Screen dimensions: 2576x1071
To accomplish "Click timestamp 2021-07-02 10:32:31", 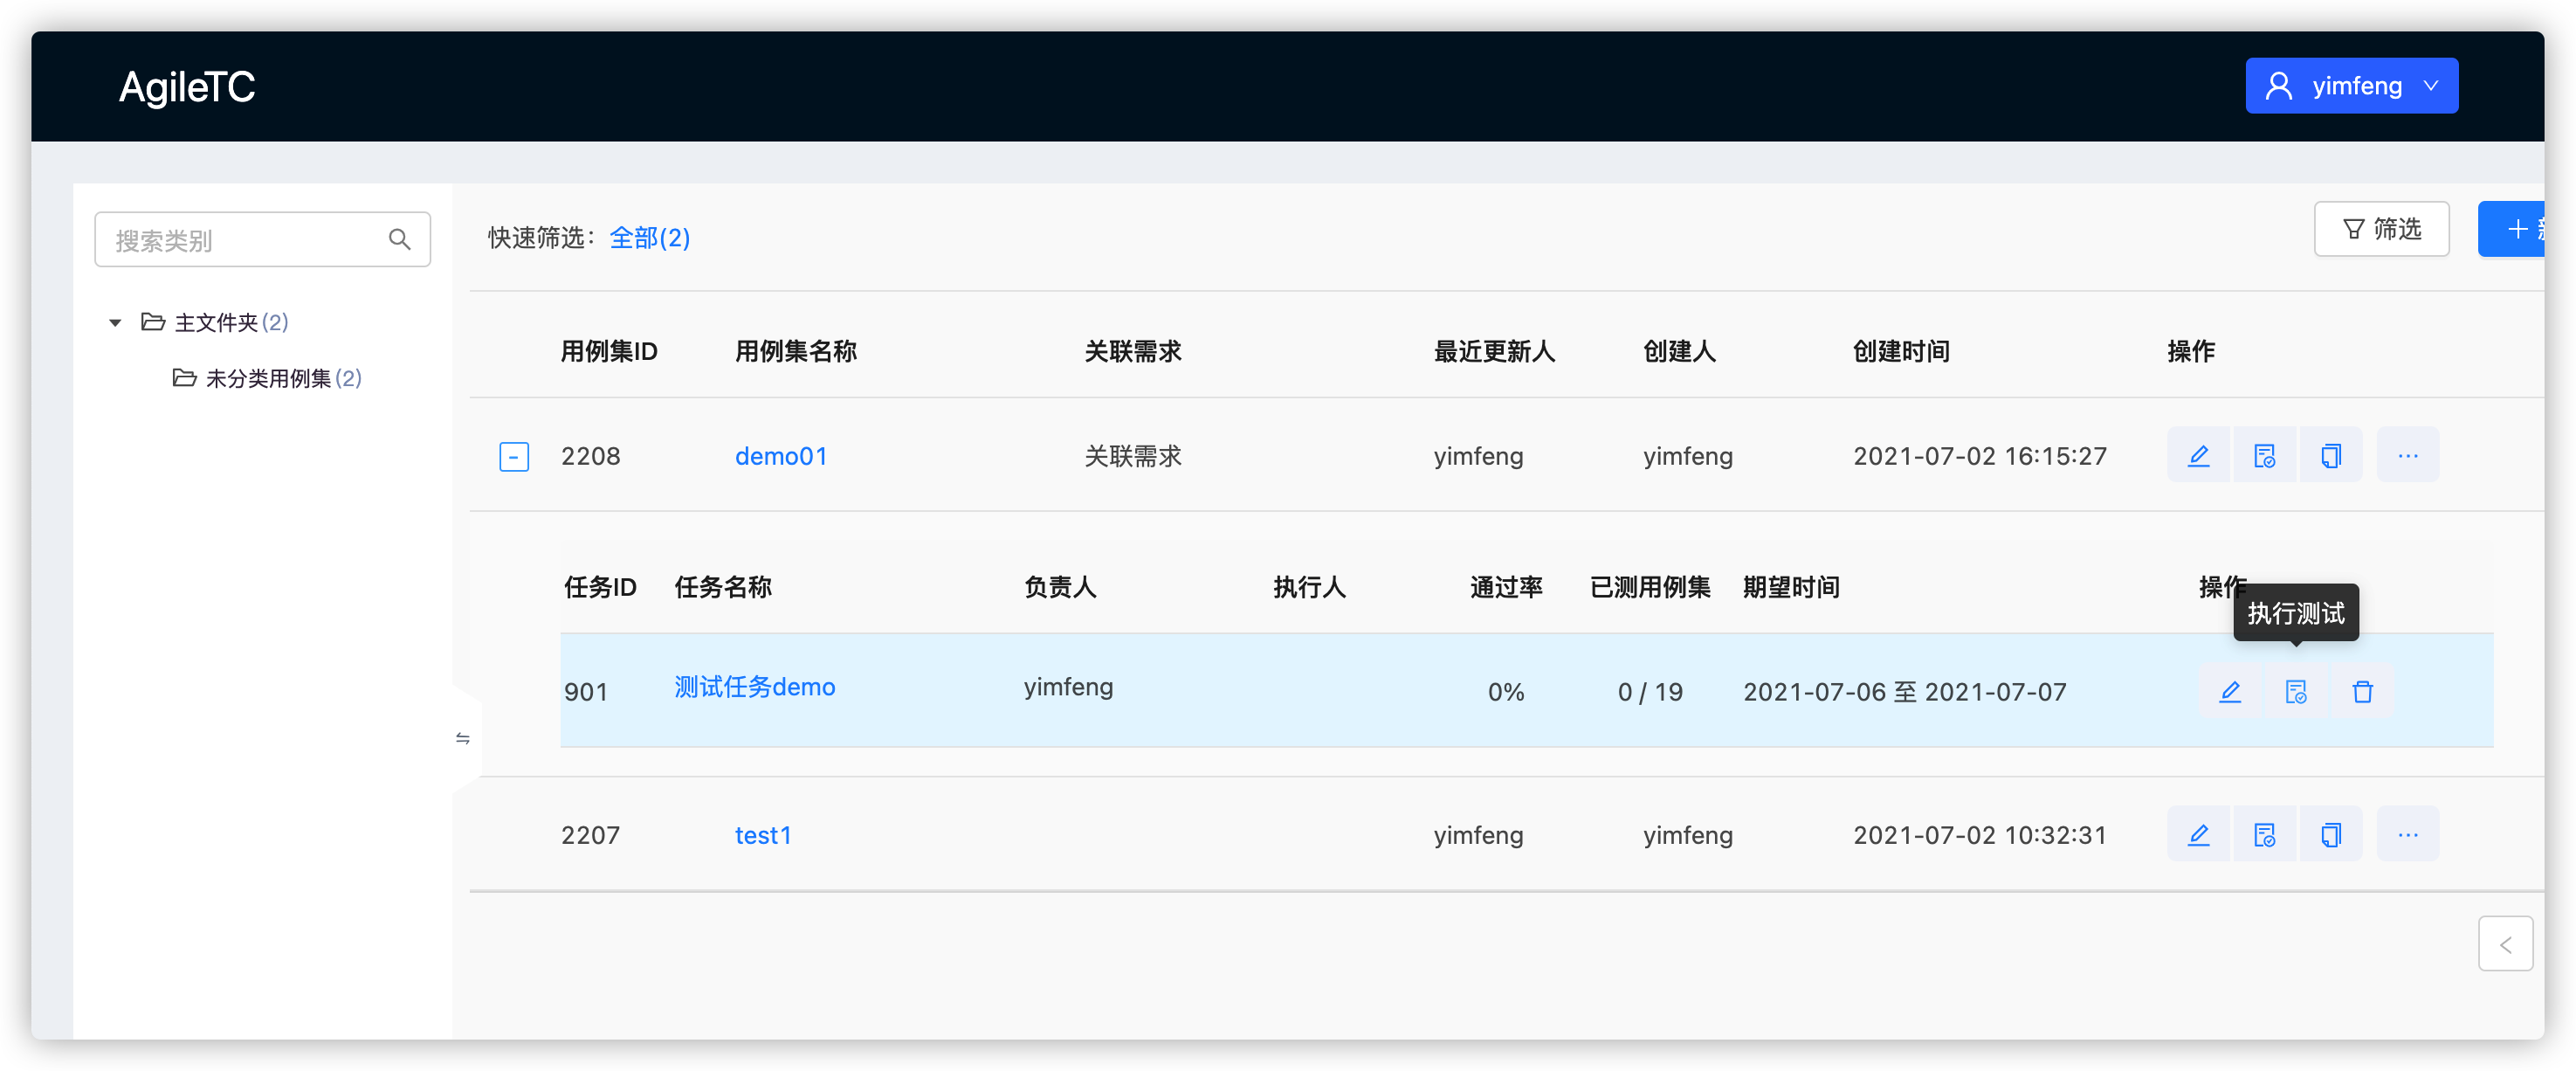I will coord(1980,836).
